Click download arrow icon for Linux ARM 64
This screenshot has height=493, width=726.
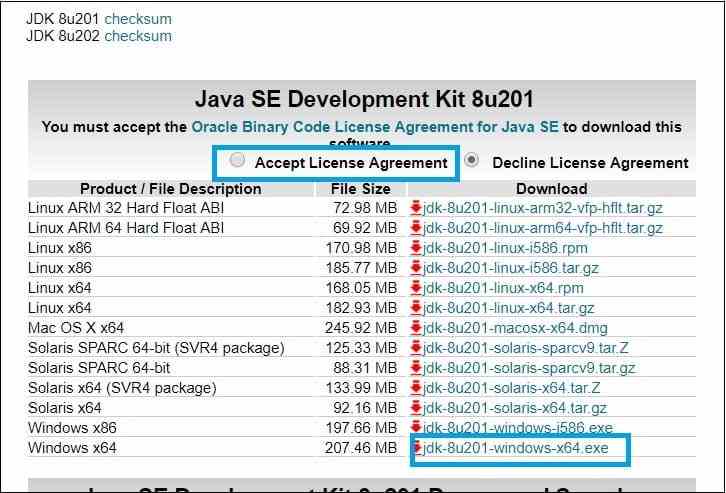click(416, 228)
